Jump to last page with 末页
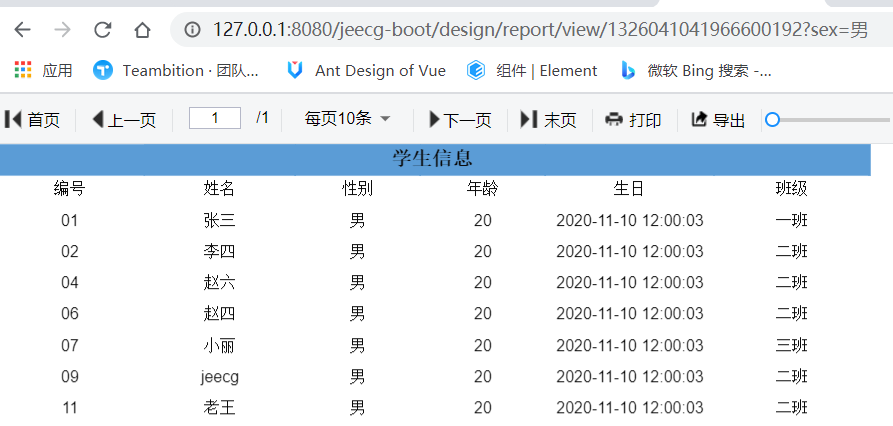This screenshot has height=426, width=893. 548,120
